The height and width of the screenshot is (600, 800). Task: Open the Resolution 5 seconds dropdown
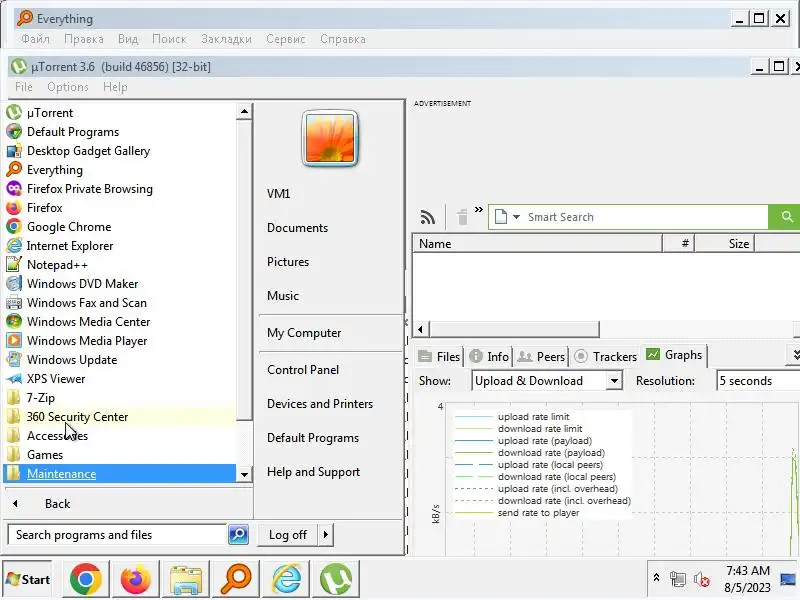(x=758, y=381)
